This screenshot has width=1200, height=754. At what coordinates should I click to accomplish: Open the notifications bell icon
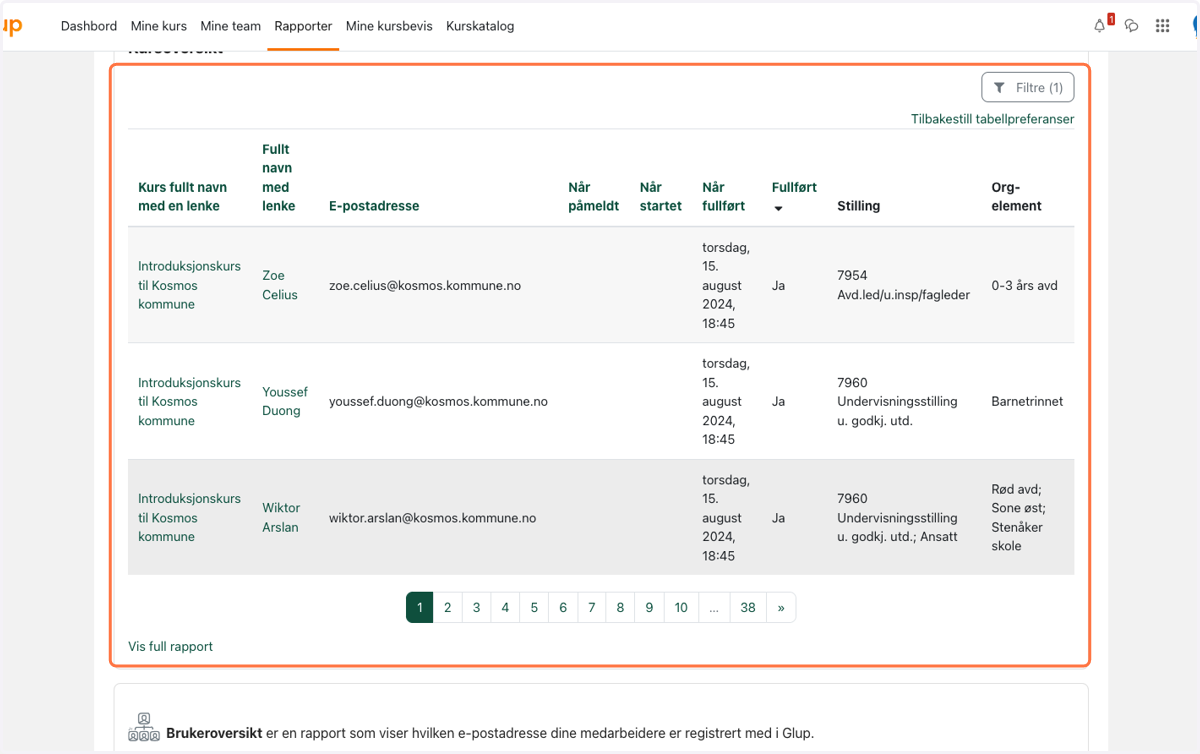(1100, 26)
